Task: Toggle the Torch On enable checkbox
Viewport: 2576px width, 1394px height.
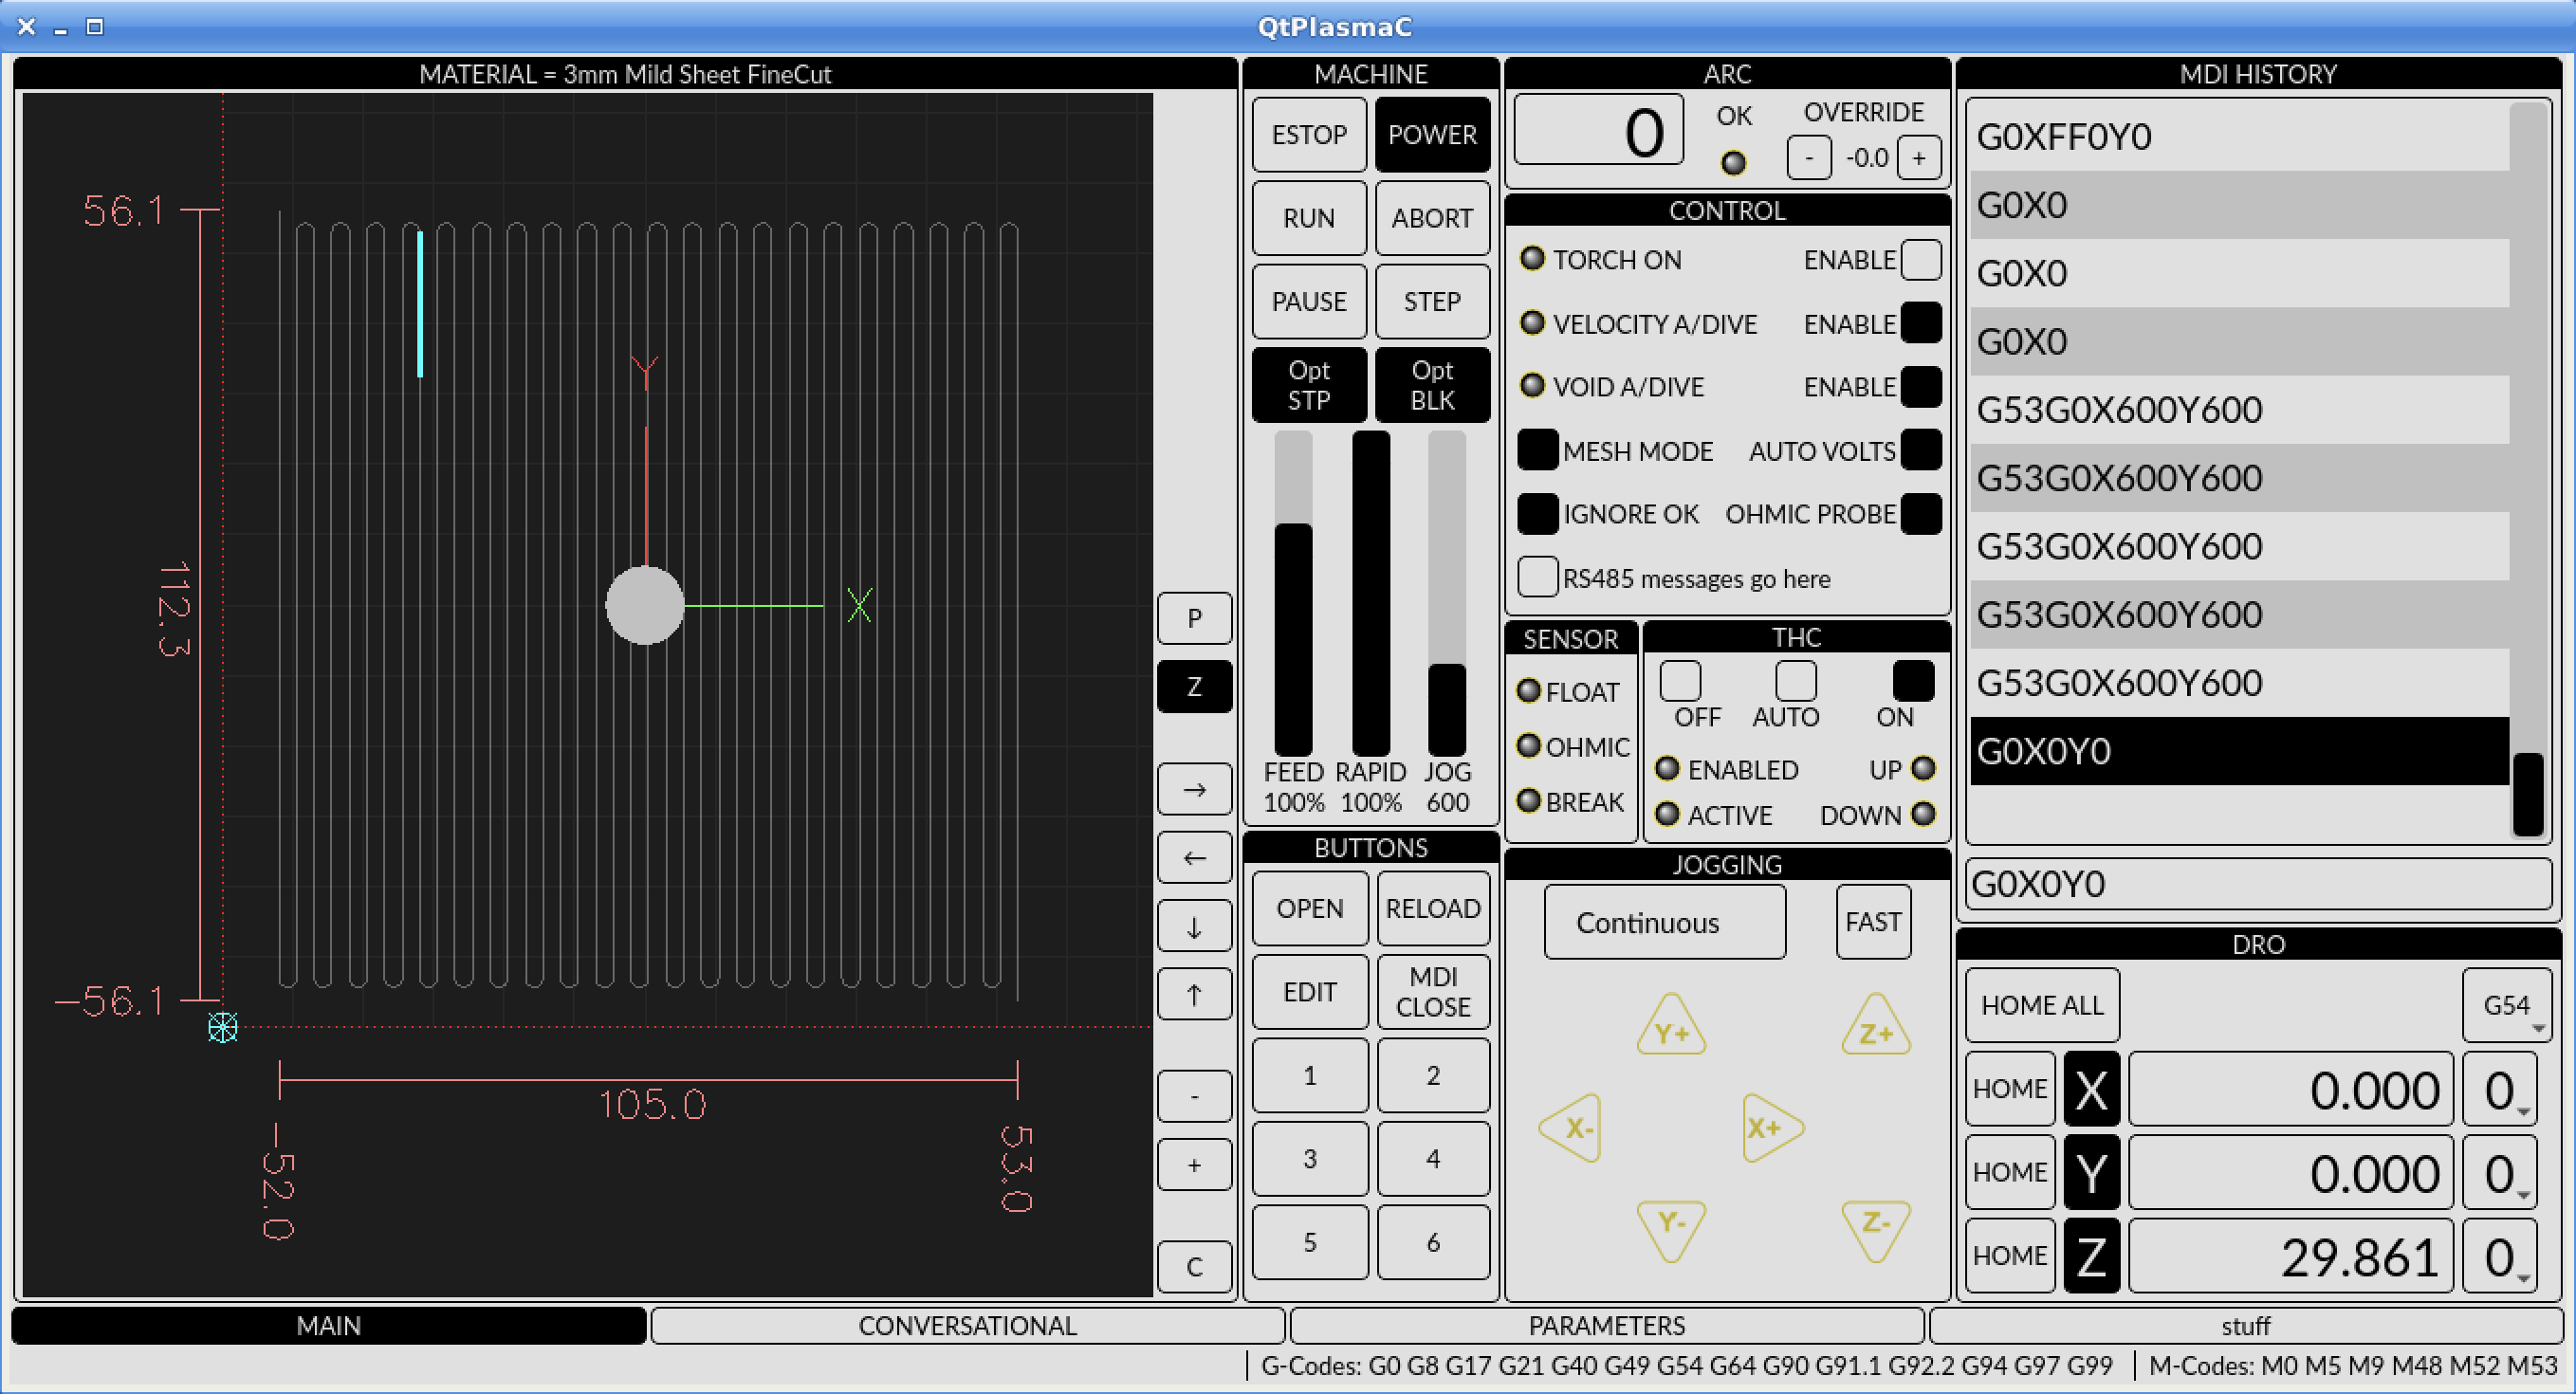Action: click(1920, 259)
